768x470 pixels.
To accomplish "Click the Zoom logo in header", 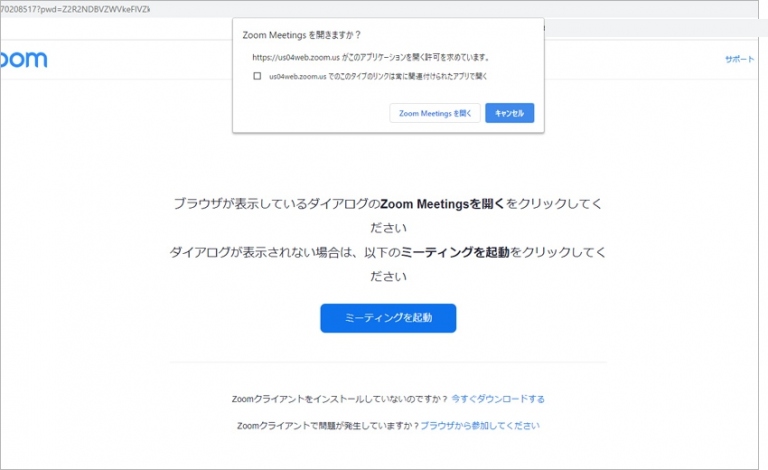I will point(24,59).
